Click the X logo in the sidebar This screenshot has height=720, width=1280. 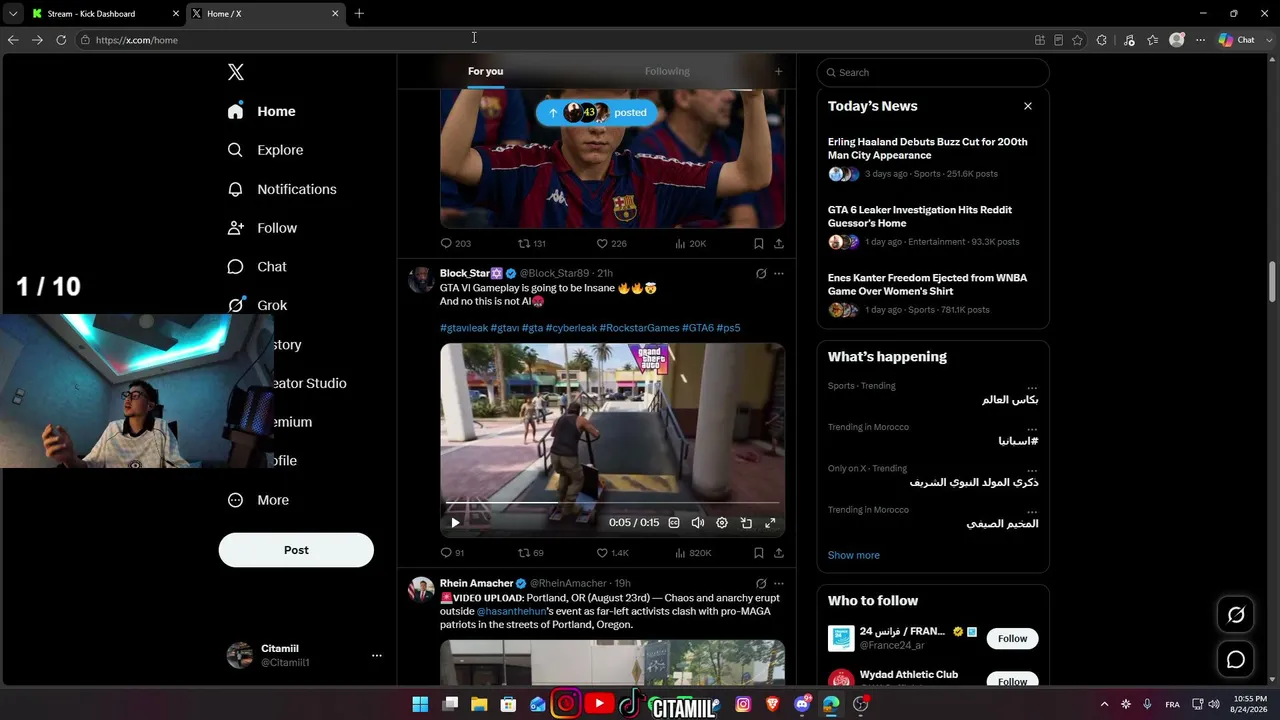[236, 72]
